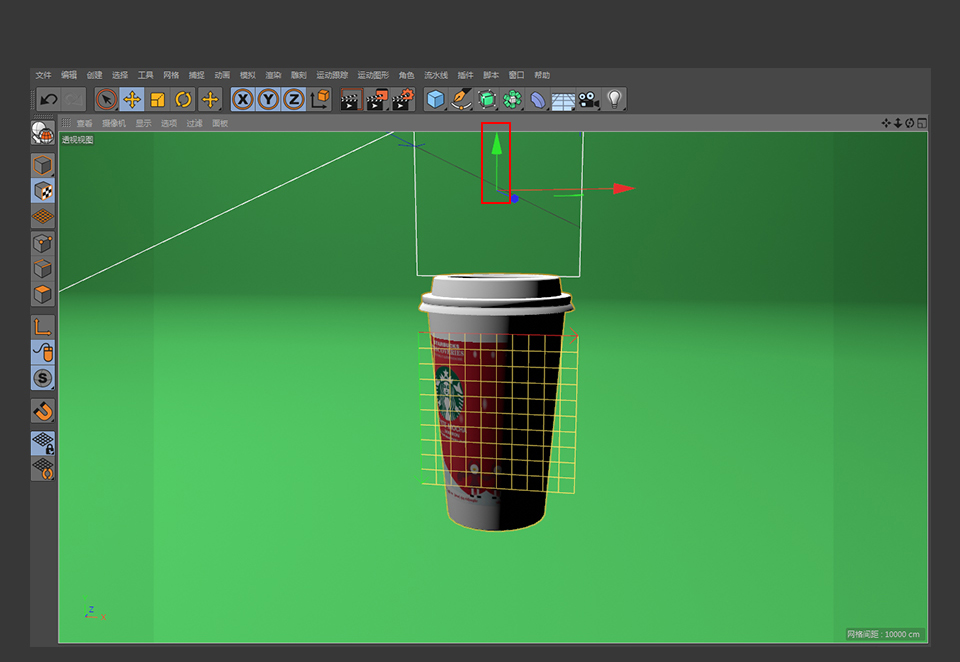Open viewport 摄像机 menu
960x662 pixels.
click(x=114, y=124)
